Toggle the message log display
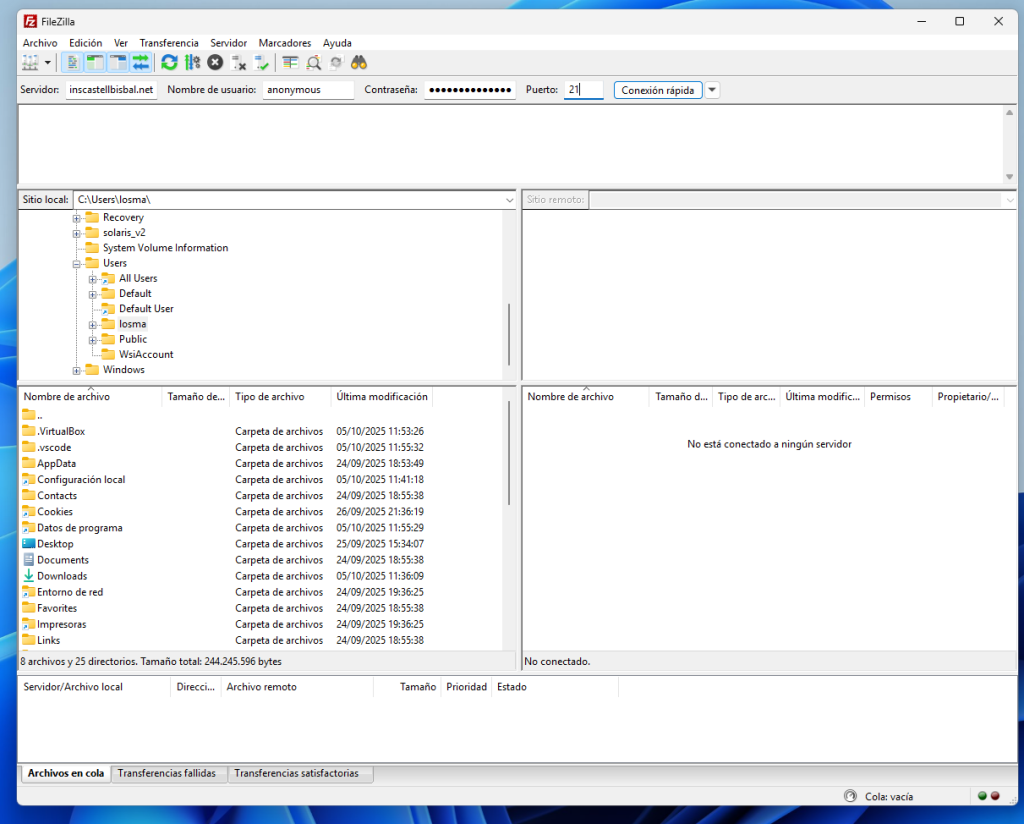 click(73, 63)
